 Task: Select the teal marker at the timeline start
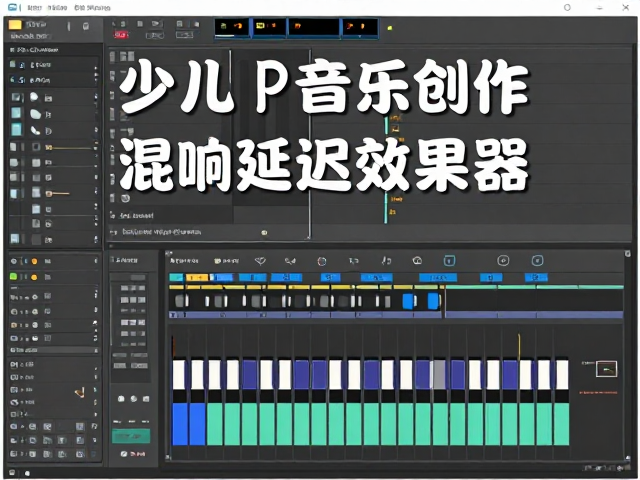pyautogui.click(x=176, y=278)
